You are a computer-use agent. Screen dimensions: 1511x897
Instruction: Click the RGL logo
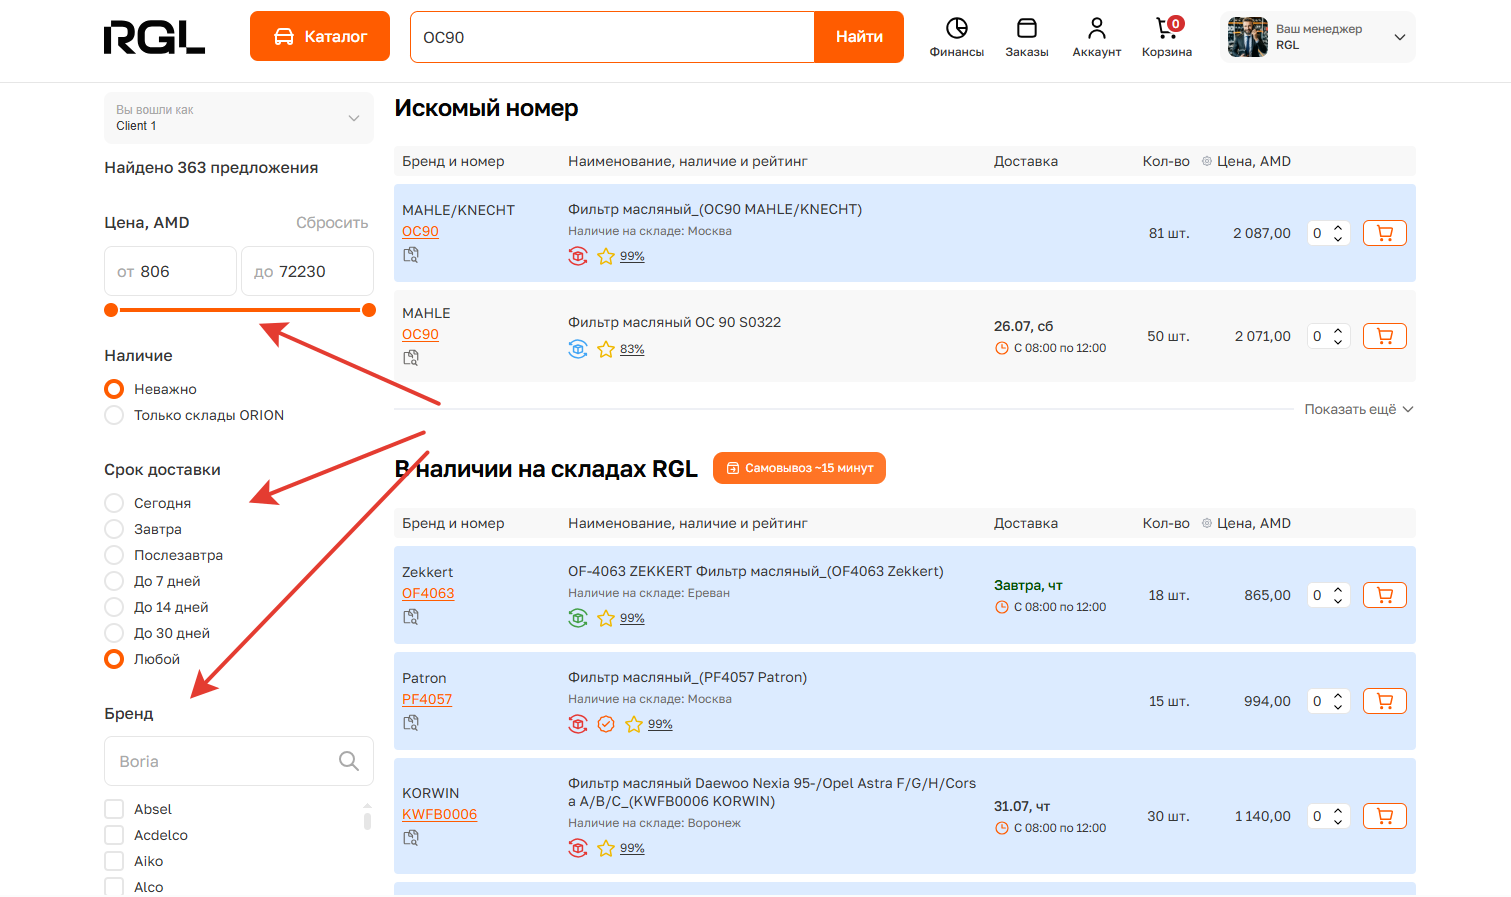(154, 37)
